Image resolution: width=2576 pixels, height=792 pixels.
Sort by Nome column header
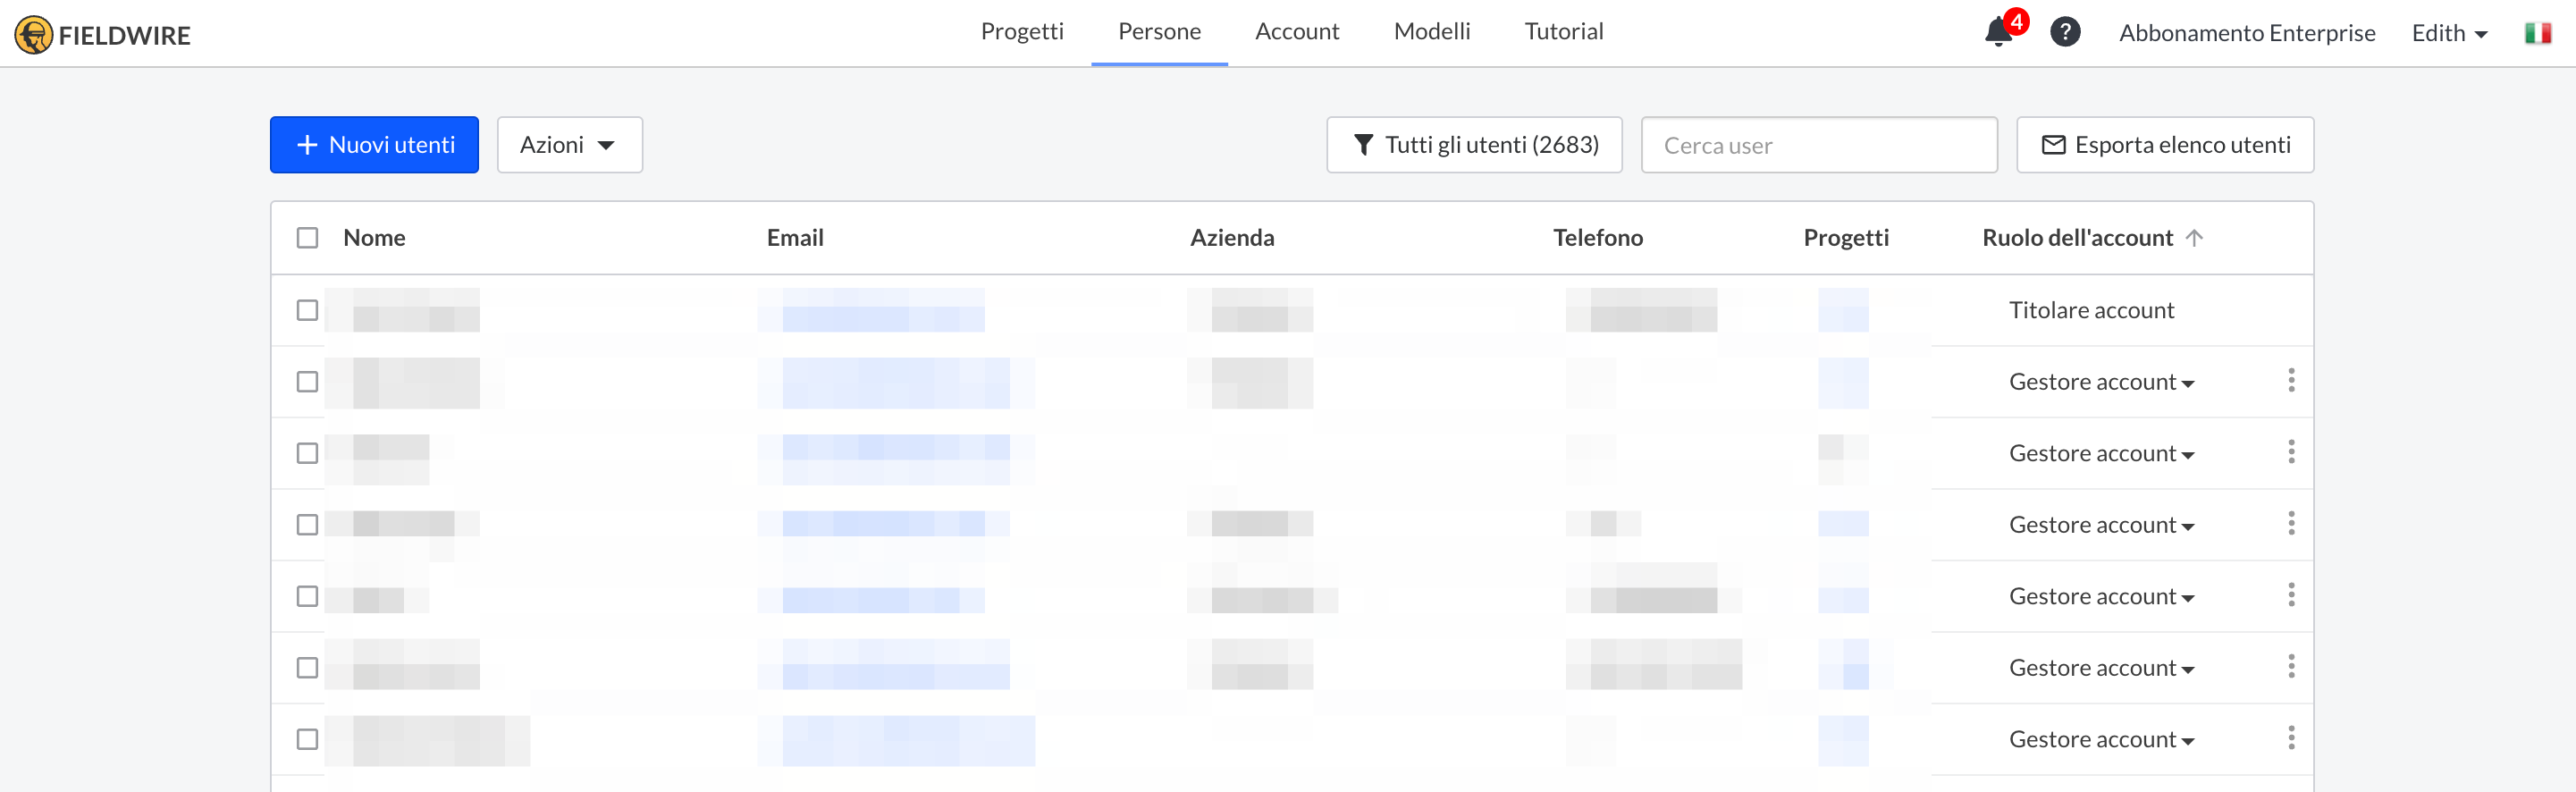pos(374,238)
